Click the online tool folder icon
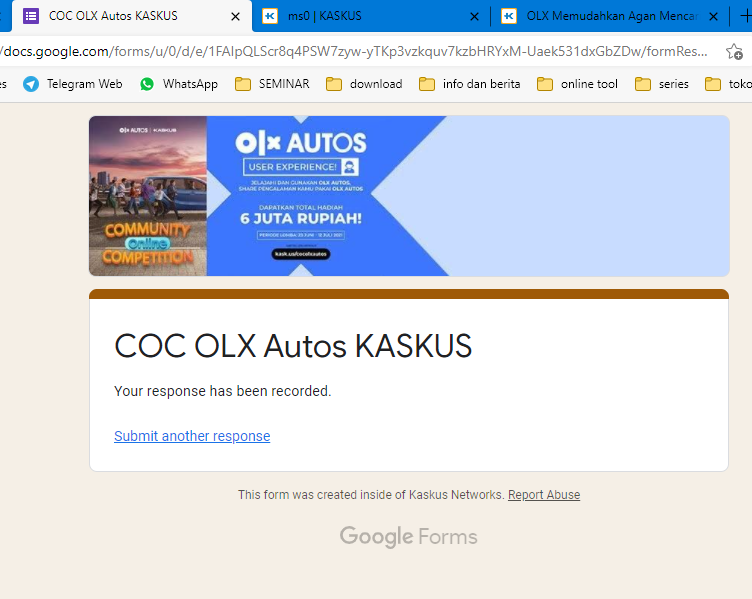Screen dimensions: 752x599 (x=545, y=84)
